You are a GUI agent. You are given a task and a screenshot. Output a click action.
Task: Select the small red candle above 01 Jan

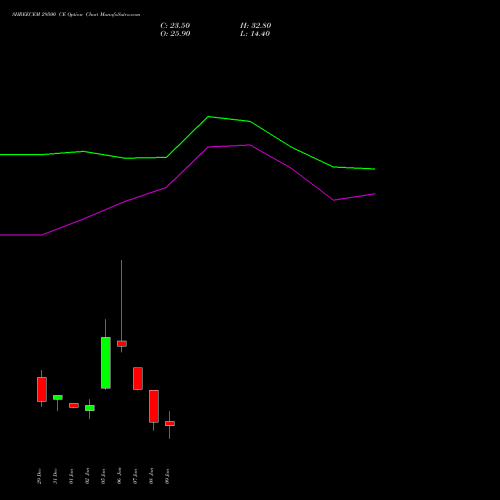pos(74,405)
